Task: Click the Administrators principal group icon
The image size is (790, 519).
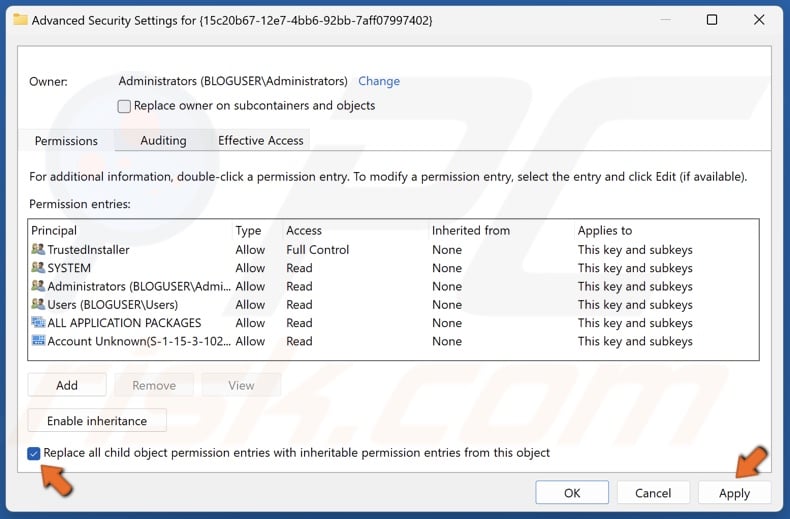Action: point(38,286)
